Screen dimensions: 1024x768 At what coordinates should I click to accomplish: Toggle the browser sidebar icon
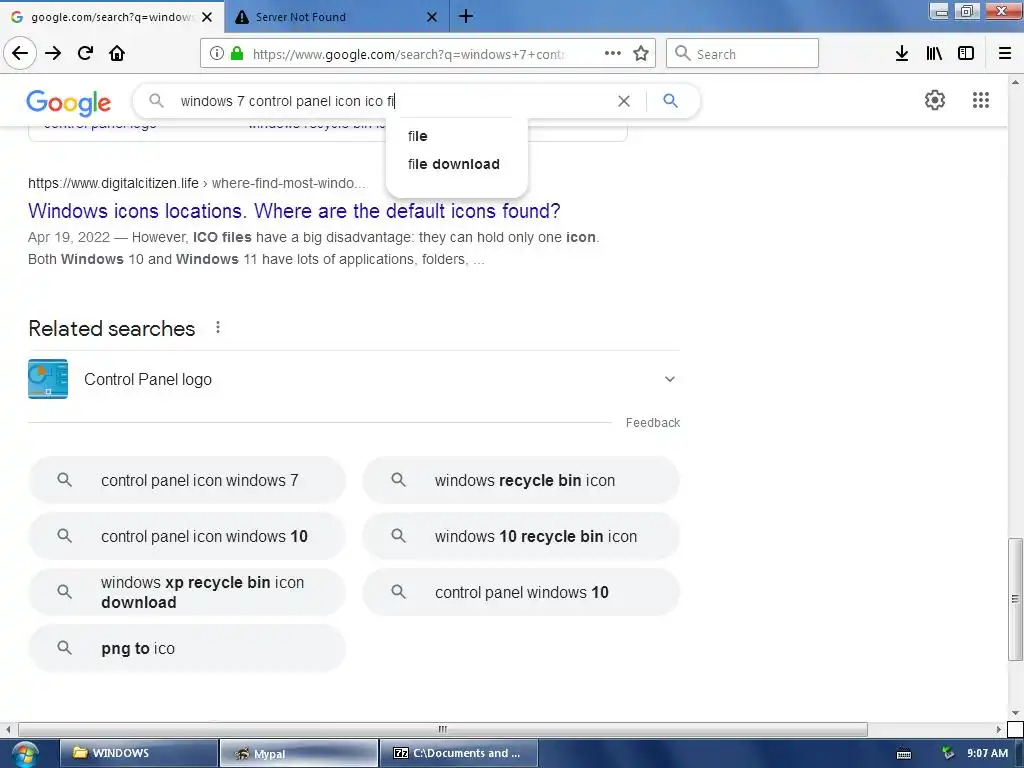coord(966,54)
